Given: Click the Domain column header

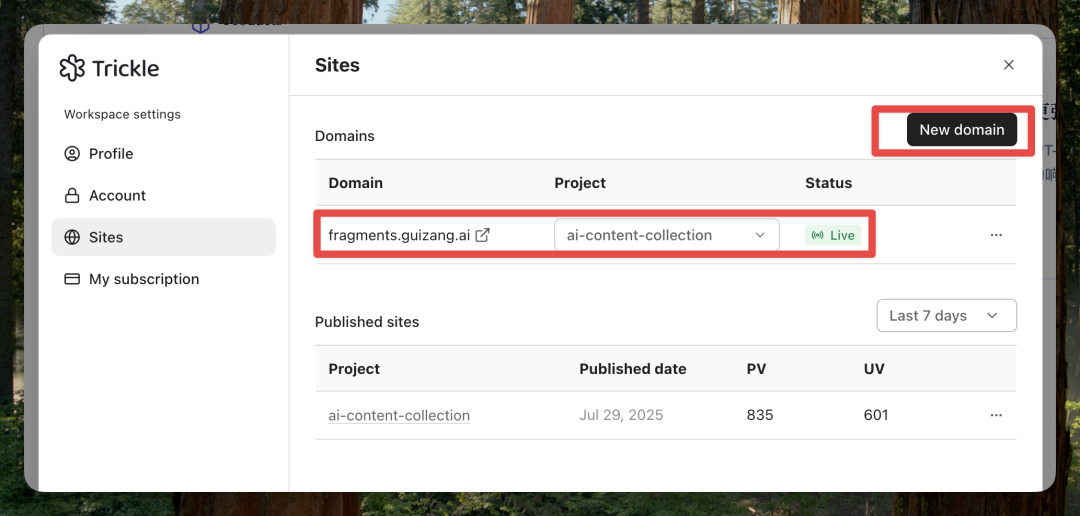Looking at the screenshot, I should click(x=355, y=183).
